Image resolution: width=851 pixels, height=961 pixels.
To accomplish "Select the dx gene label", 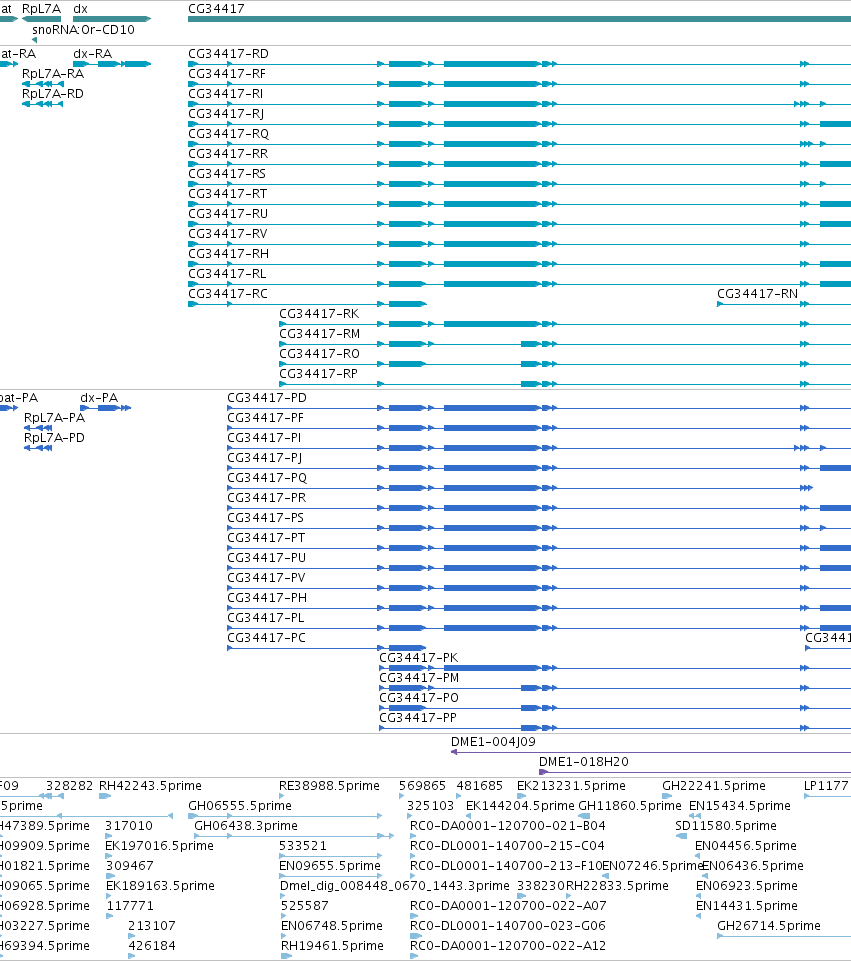I will tap(80, 9).
